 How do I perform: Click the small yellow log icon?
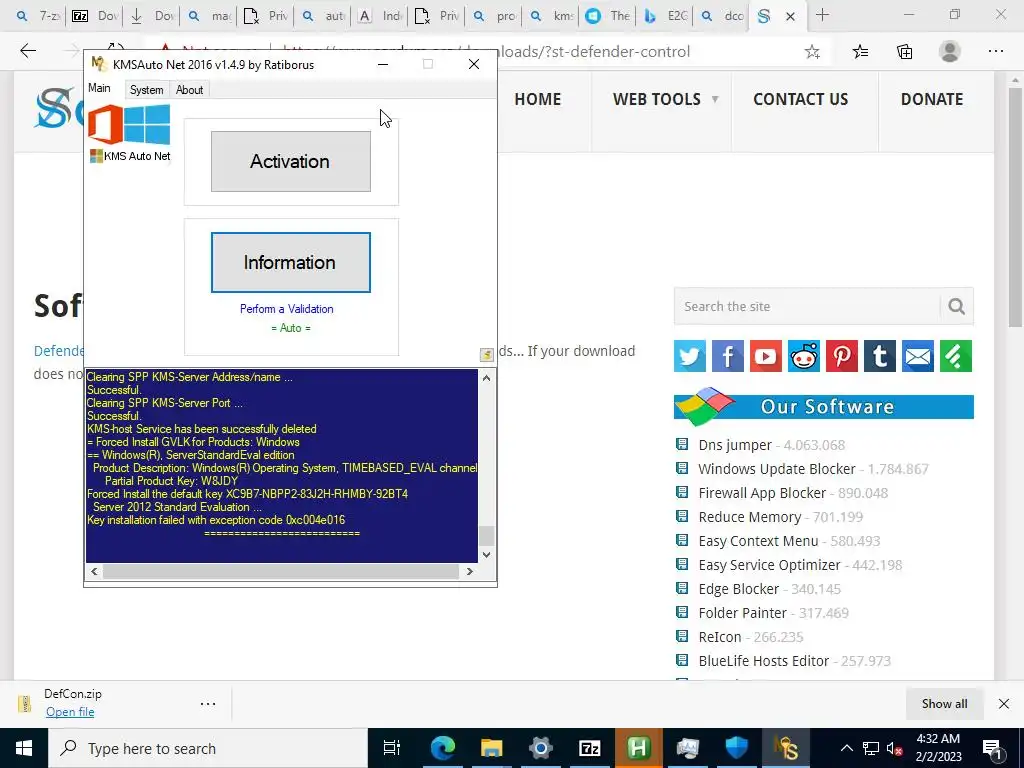487,354
